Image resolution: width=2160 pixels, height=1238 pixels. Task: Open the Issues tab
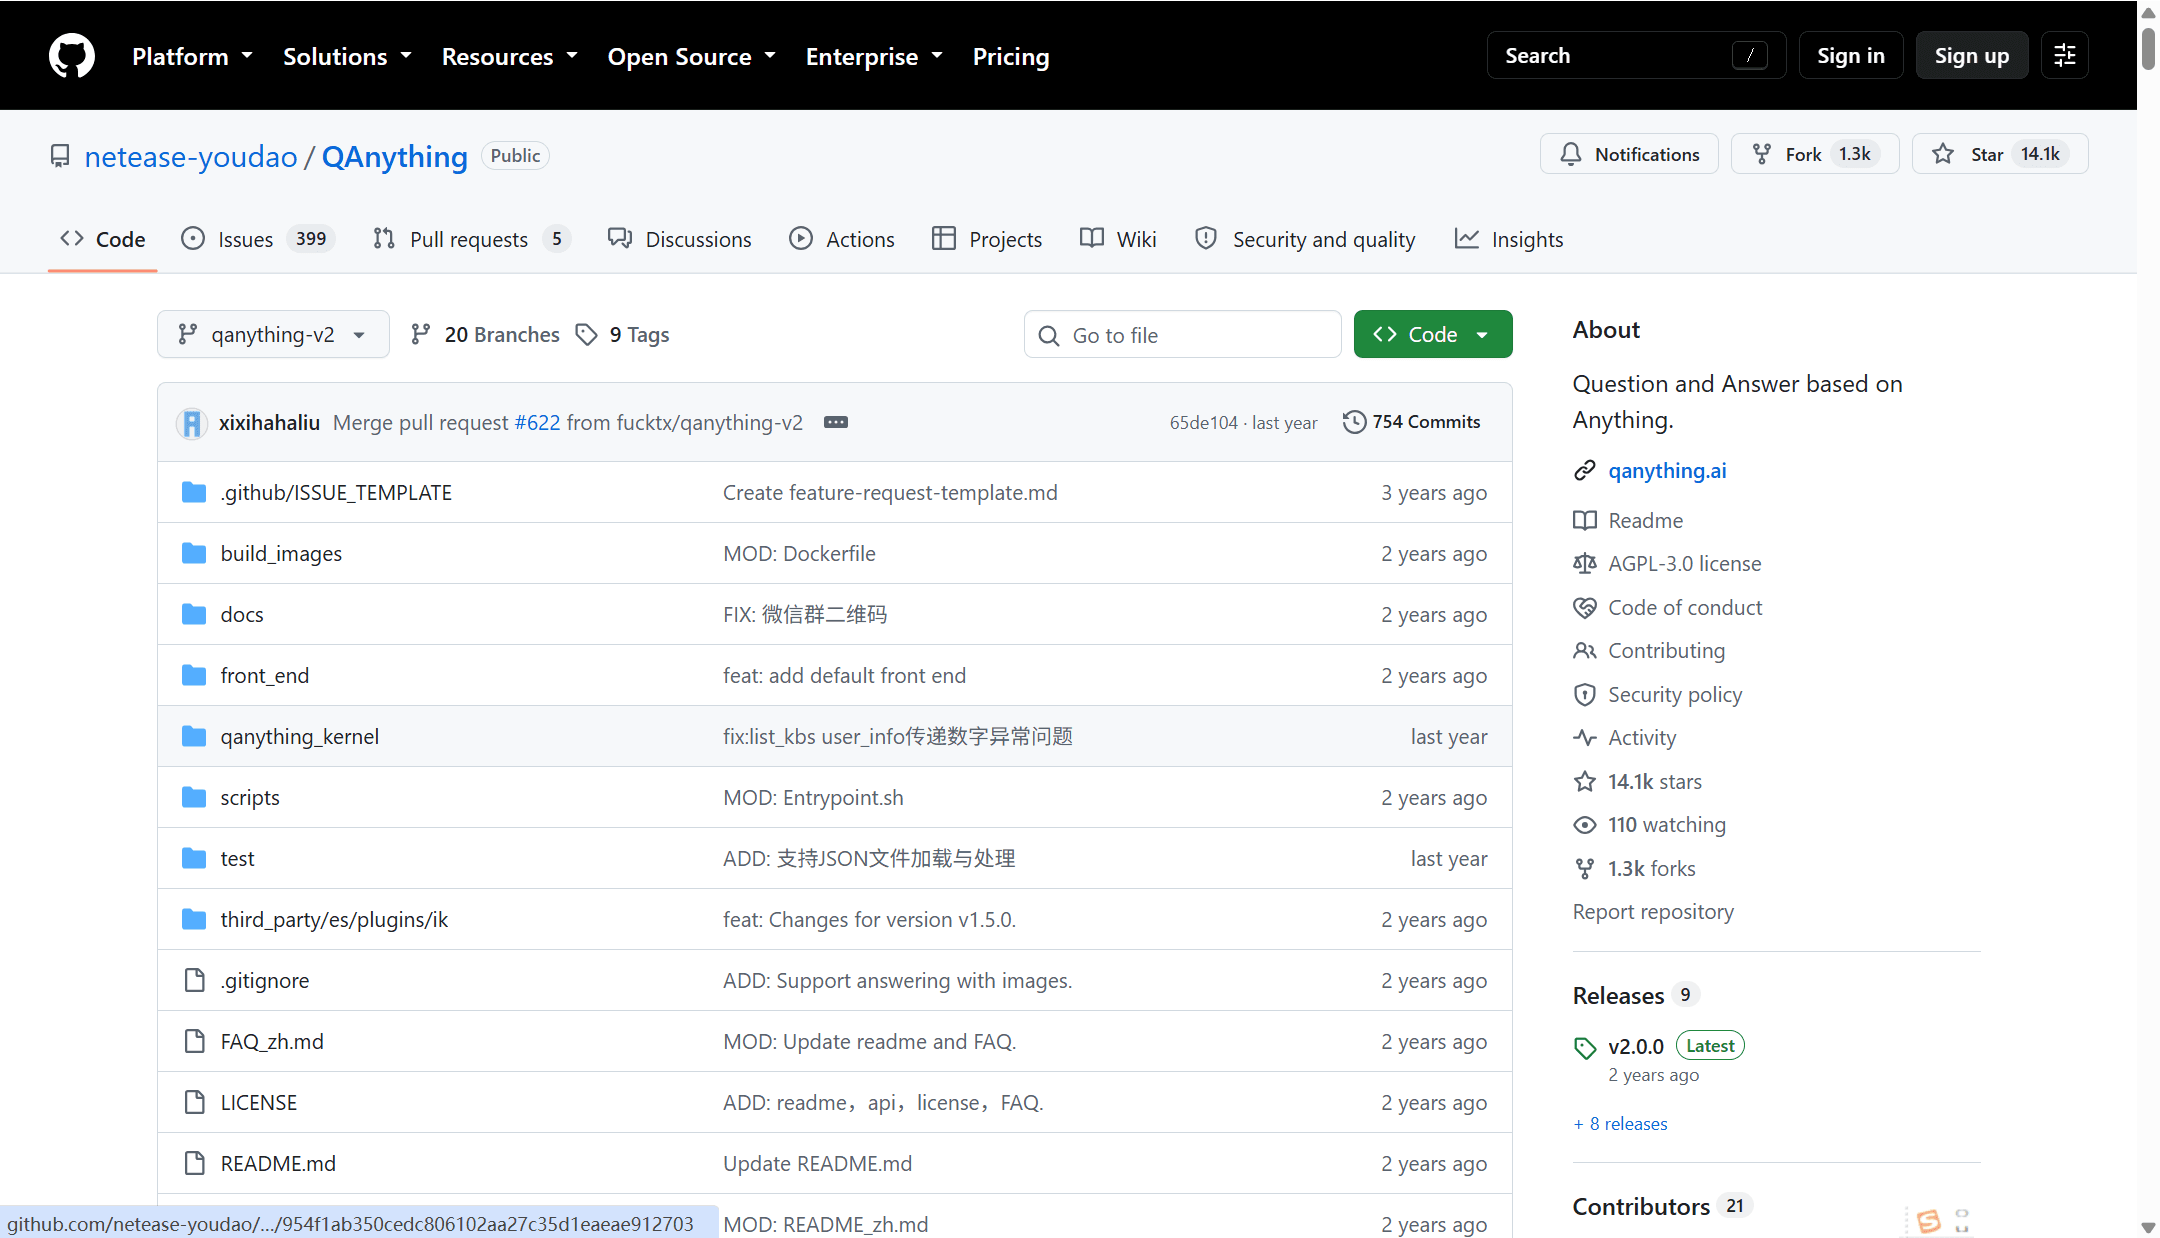(x=257, y=239)
